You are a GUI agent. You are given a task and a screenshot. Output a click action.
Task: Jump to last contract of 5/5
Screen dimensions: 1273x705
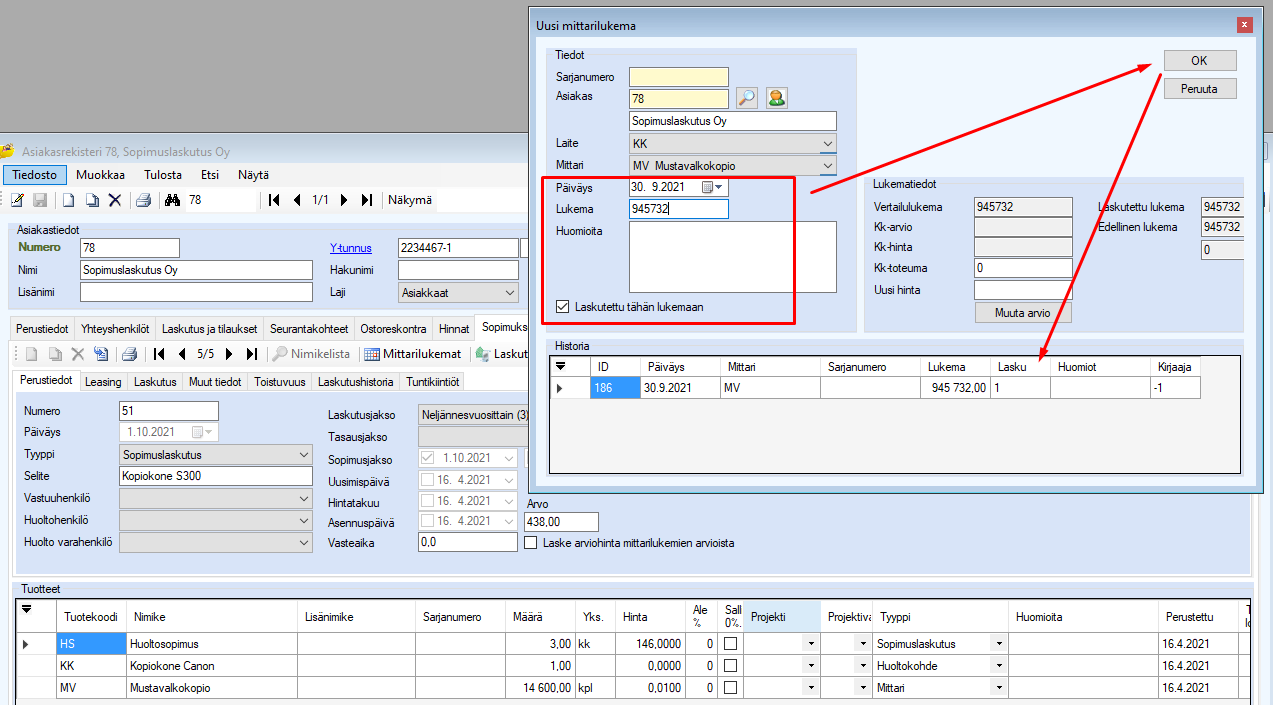(252, 354)
